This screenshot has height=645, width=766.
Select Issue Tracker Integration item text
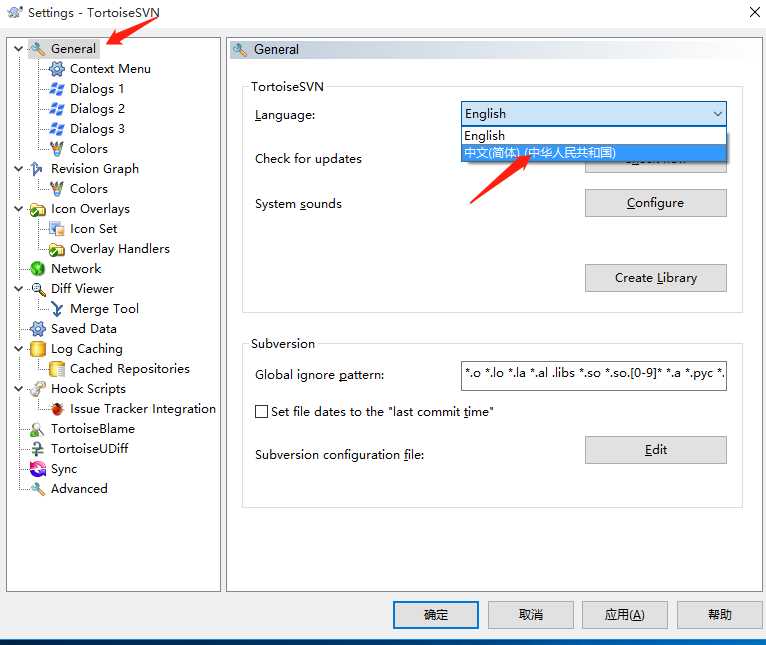pos(143,409)
